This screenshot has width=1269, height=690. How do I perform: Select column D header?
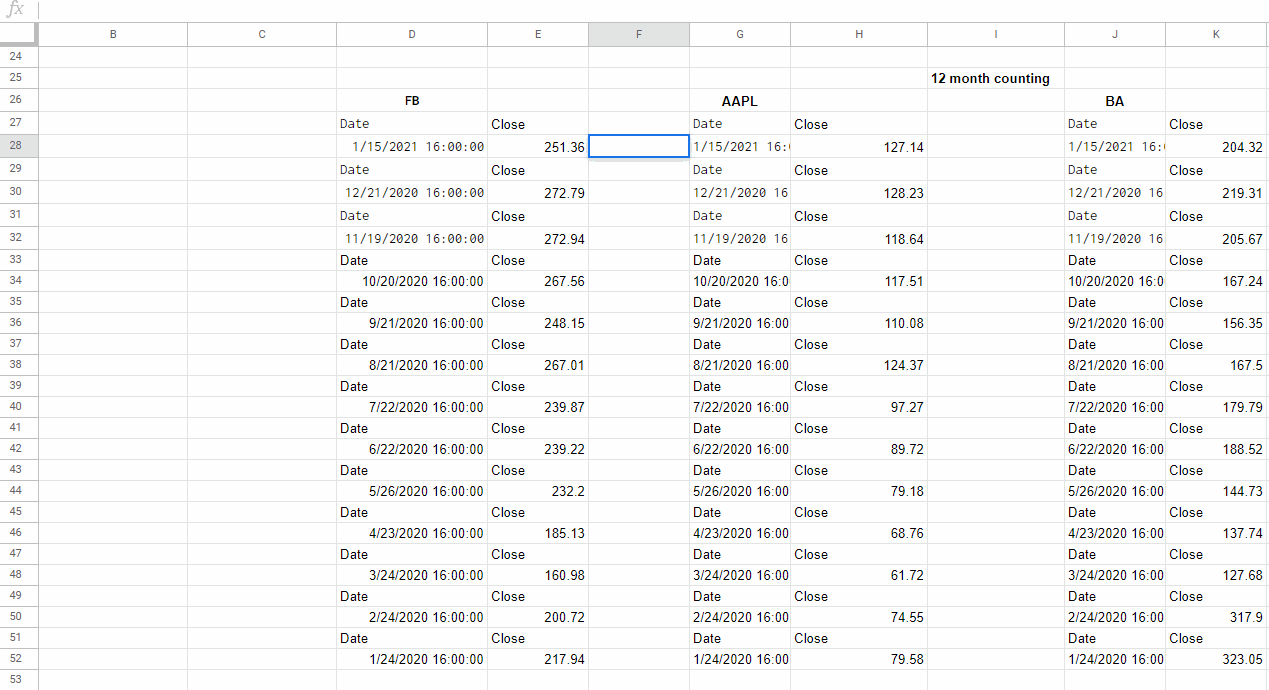(x=412, y=34)
